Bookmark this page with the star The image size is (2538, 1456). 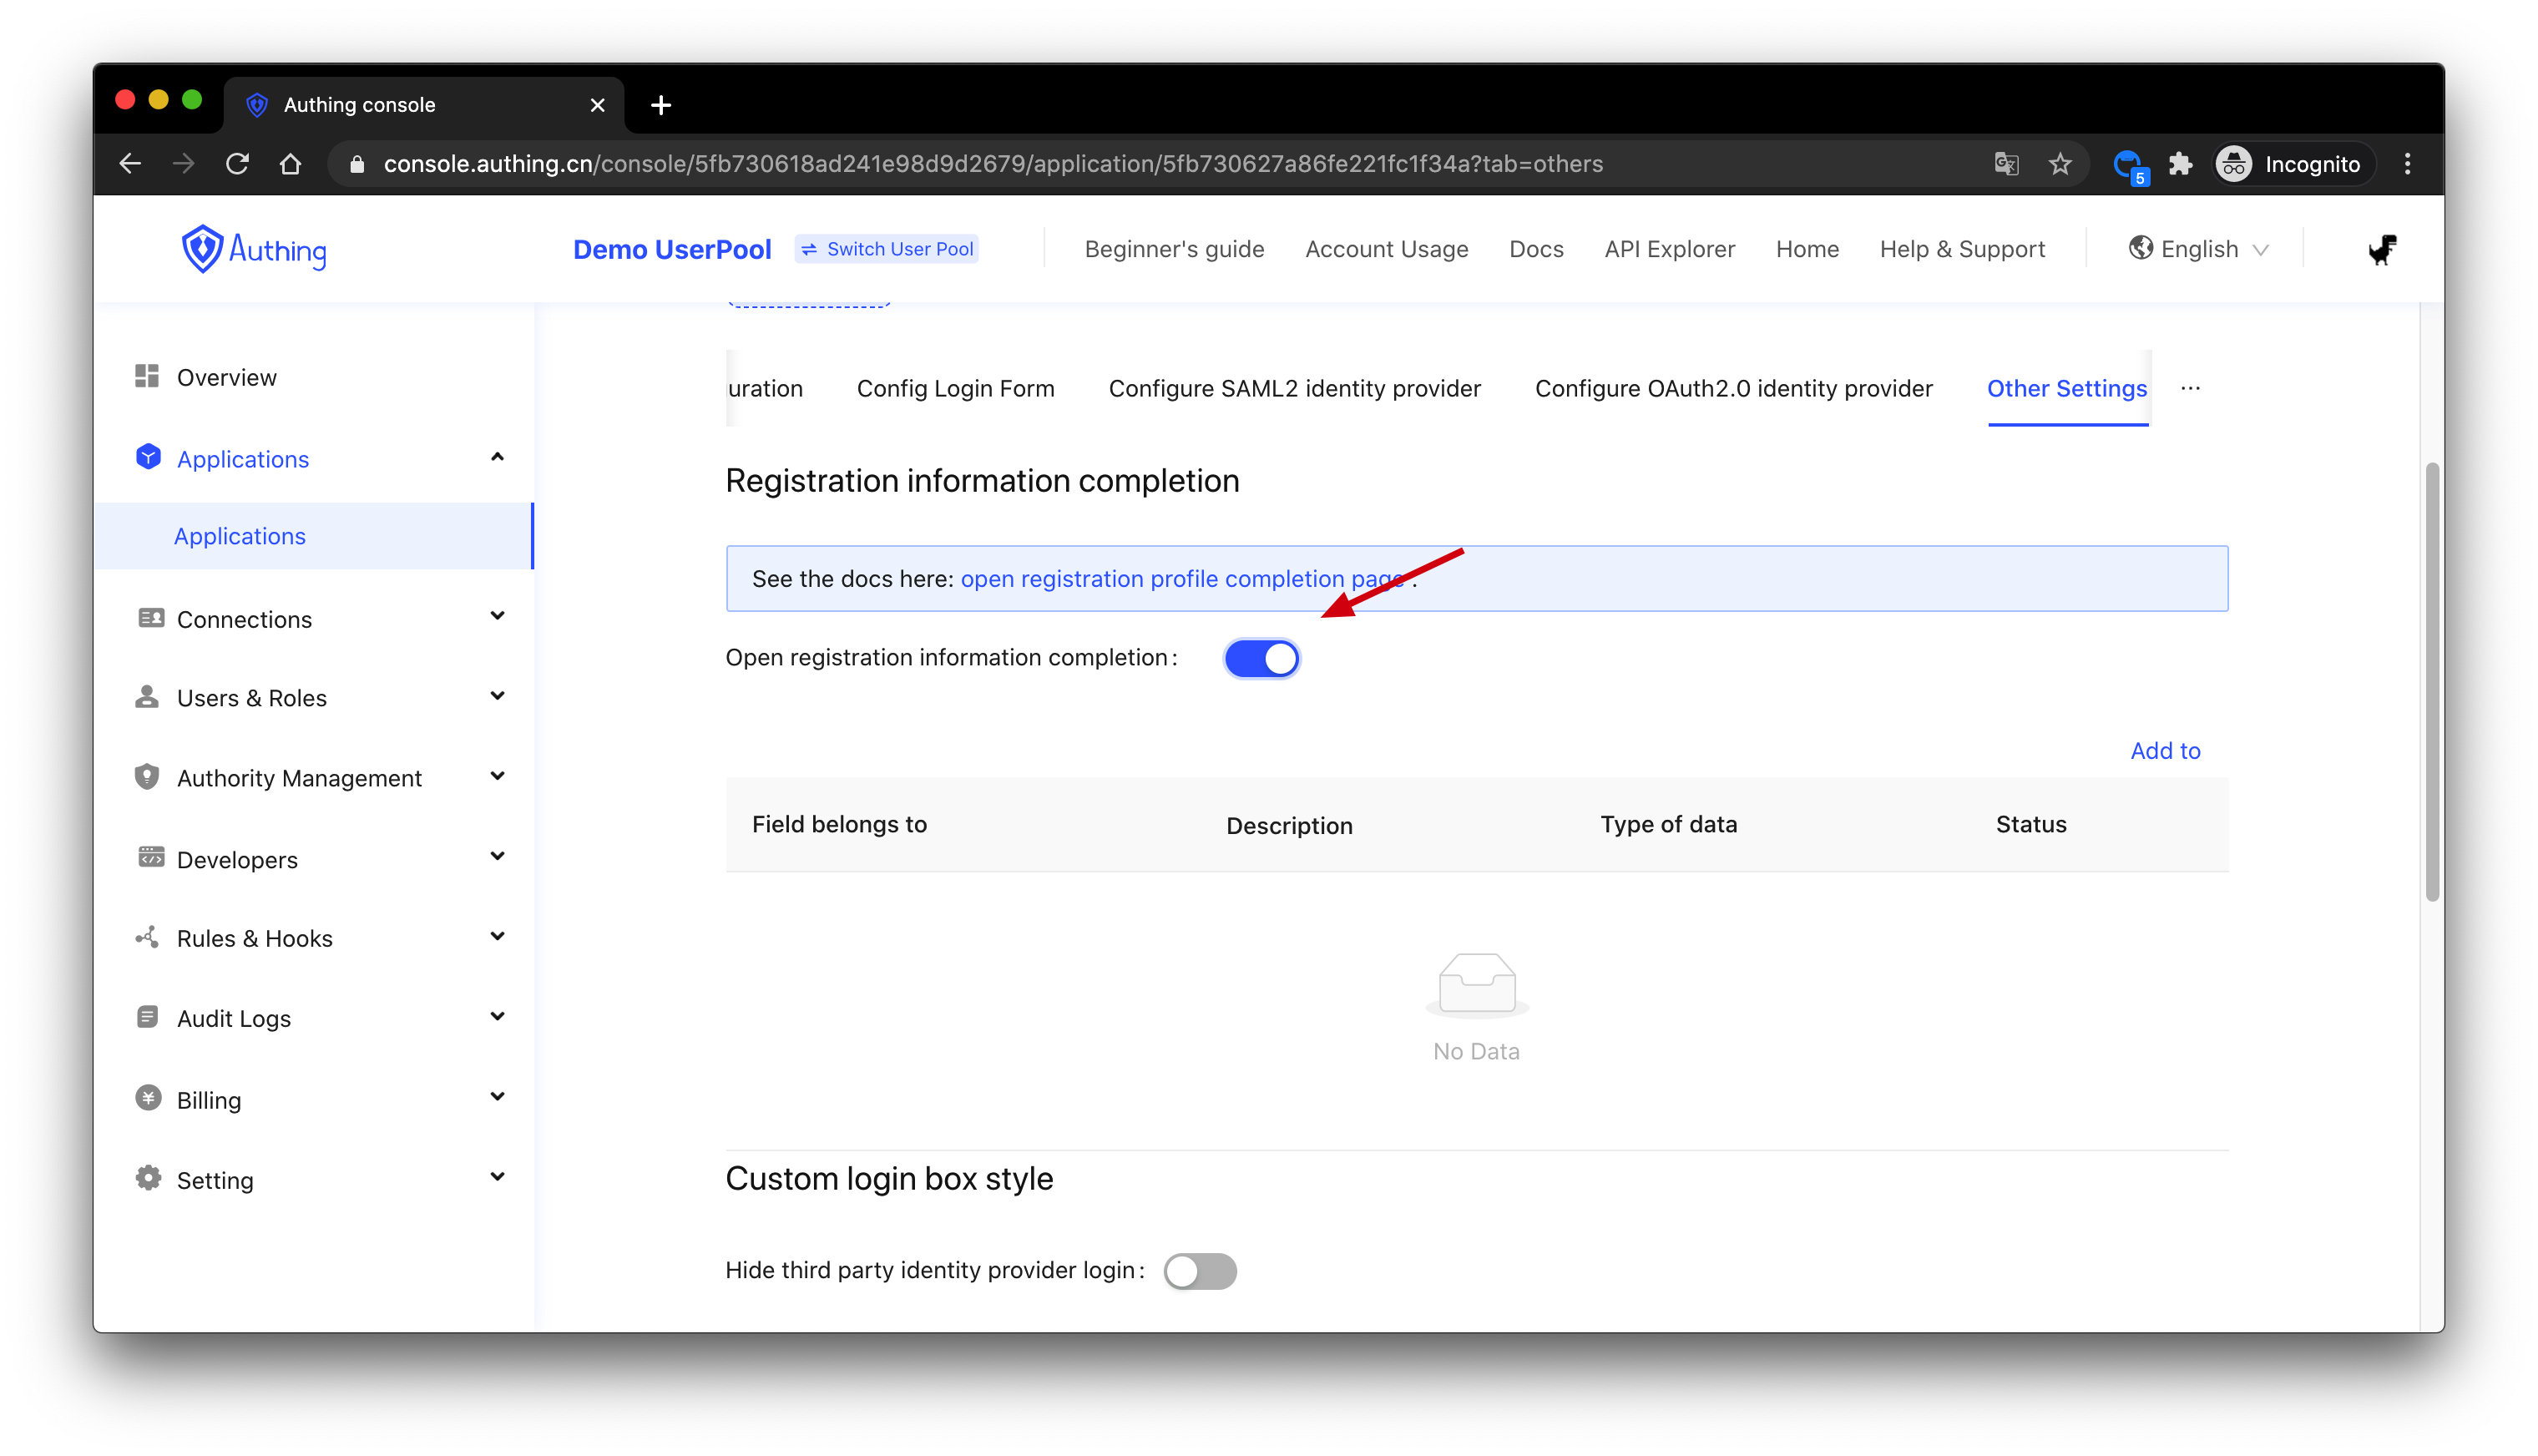pos(2060,164)
